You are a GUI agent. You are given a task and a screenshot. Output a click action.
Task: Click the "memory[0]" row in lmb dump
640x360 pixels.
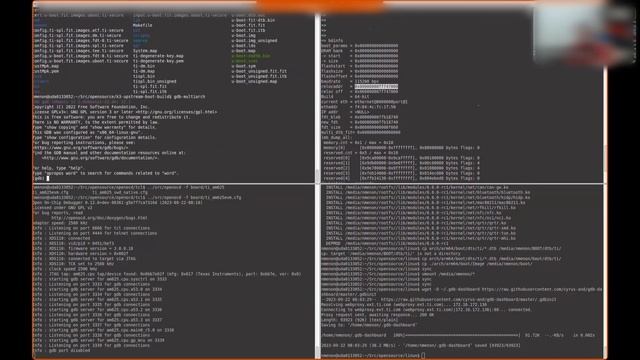tap(401, 148)
